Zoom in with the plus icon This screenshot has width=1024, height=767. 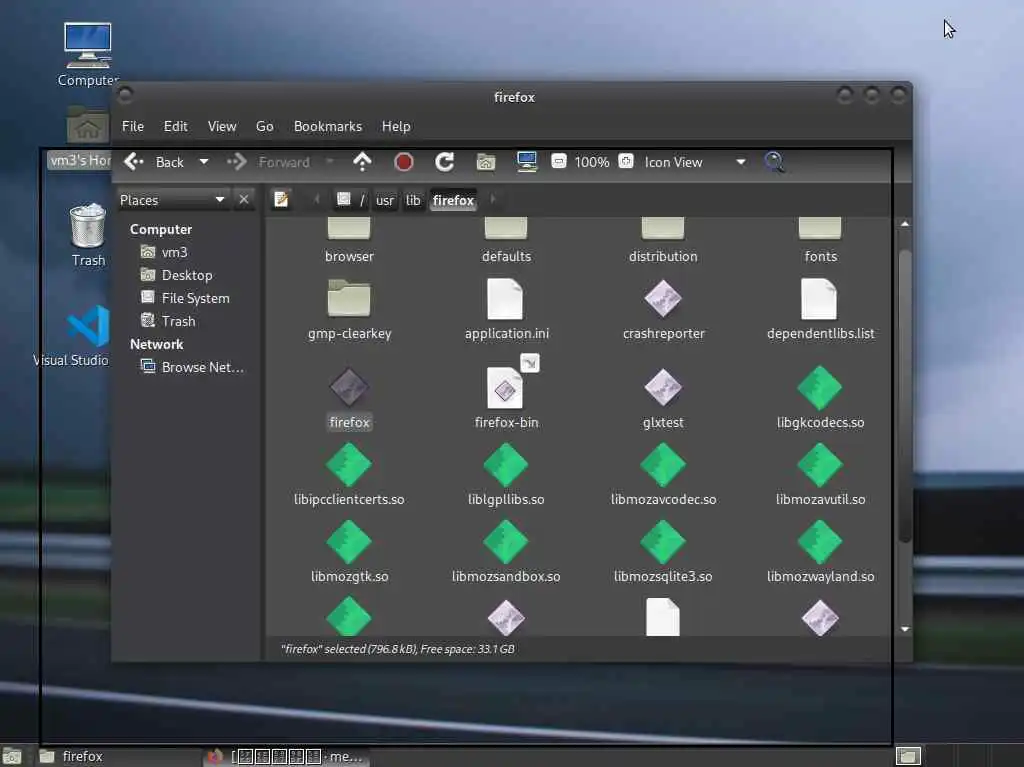pyautogui.click(x=626, y=161)
